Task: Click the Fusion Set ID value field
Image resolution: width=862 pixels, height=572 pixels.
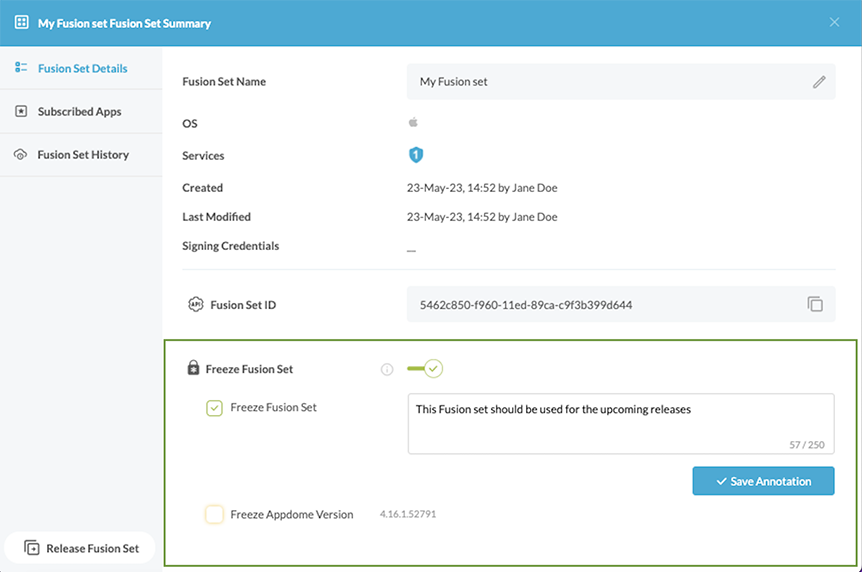Action: [x=600, y=305]
